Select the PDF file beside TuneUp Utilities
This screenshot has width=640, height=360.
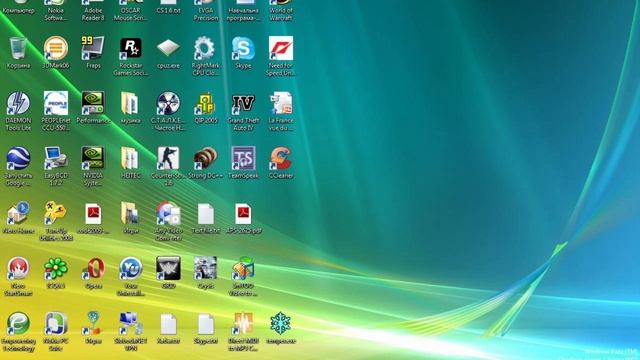point(93,213)
